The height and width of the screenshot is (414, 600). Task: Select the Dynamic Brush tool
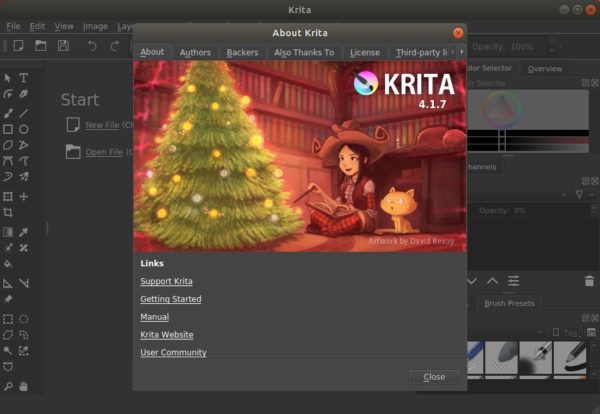click(x=8, y=176)
